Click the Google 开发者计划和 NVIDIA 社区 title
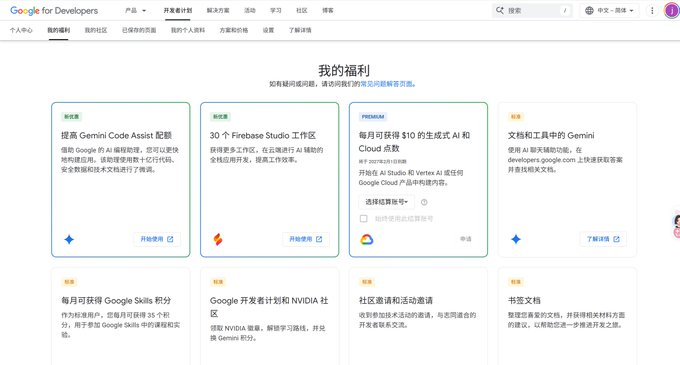This screenshot has height=365, width=680. point(269,307)
